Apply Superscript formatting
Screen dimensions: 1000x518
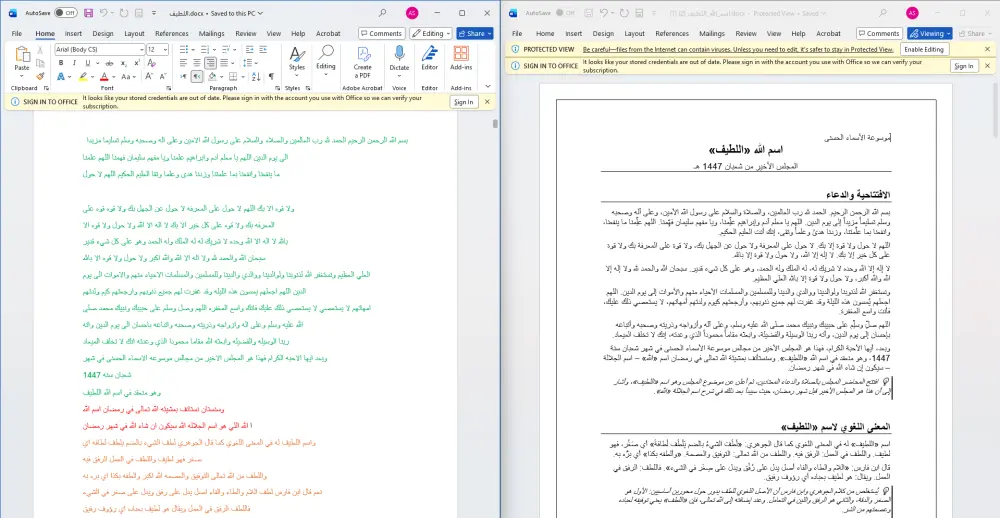click(136, 63)
